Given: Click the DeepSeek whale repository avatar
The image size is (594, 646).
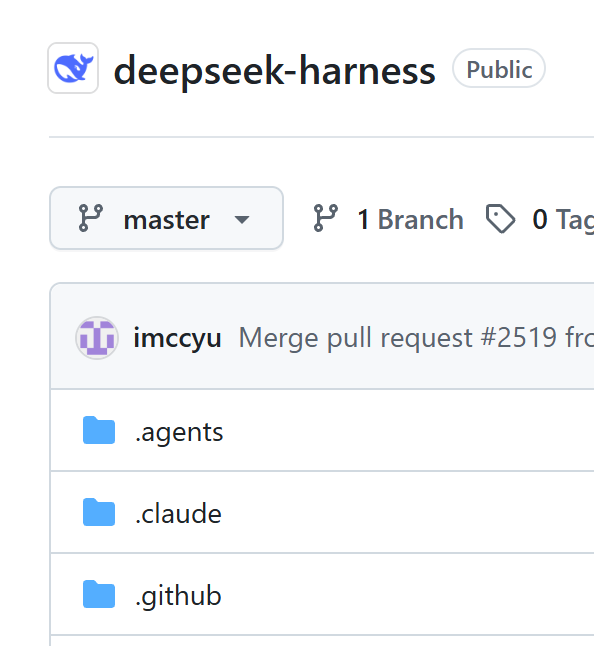Looking at the screenshot, I should coord(73,68).
